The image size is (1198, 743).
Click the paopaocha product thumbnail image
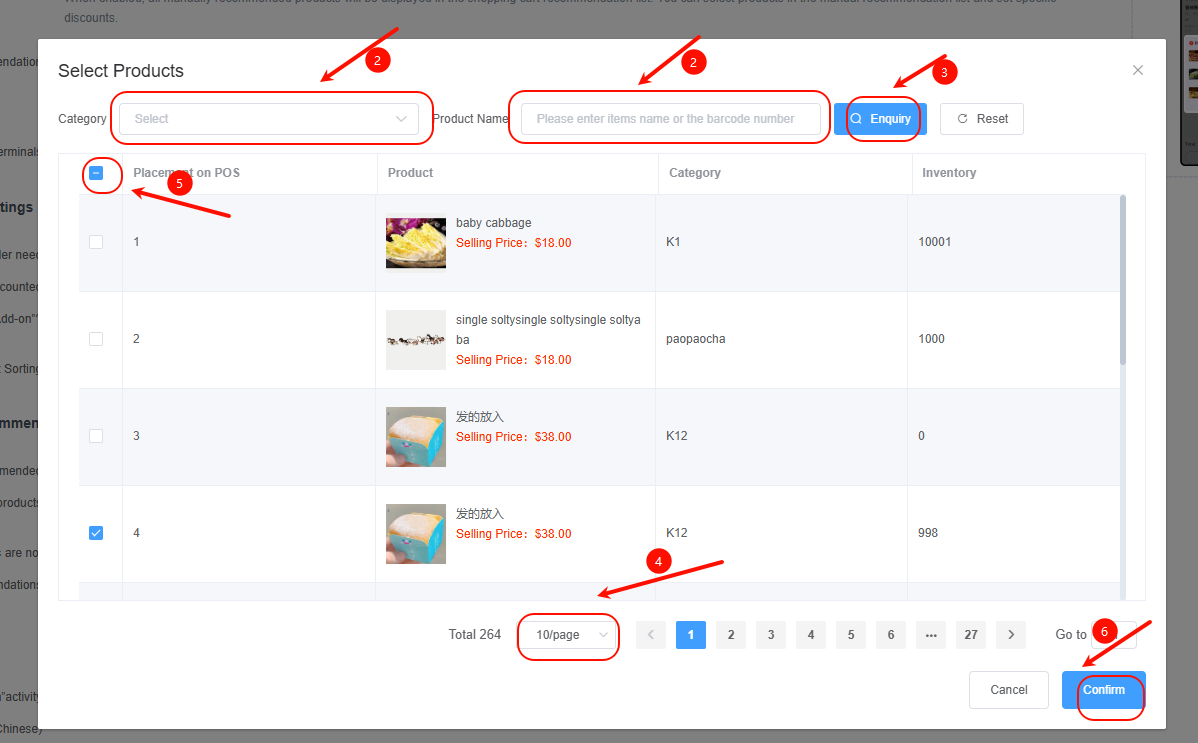pyautogui.click(x=416, y=340)
